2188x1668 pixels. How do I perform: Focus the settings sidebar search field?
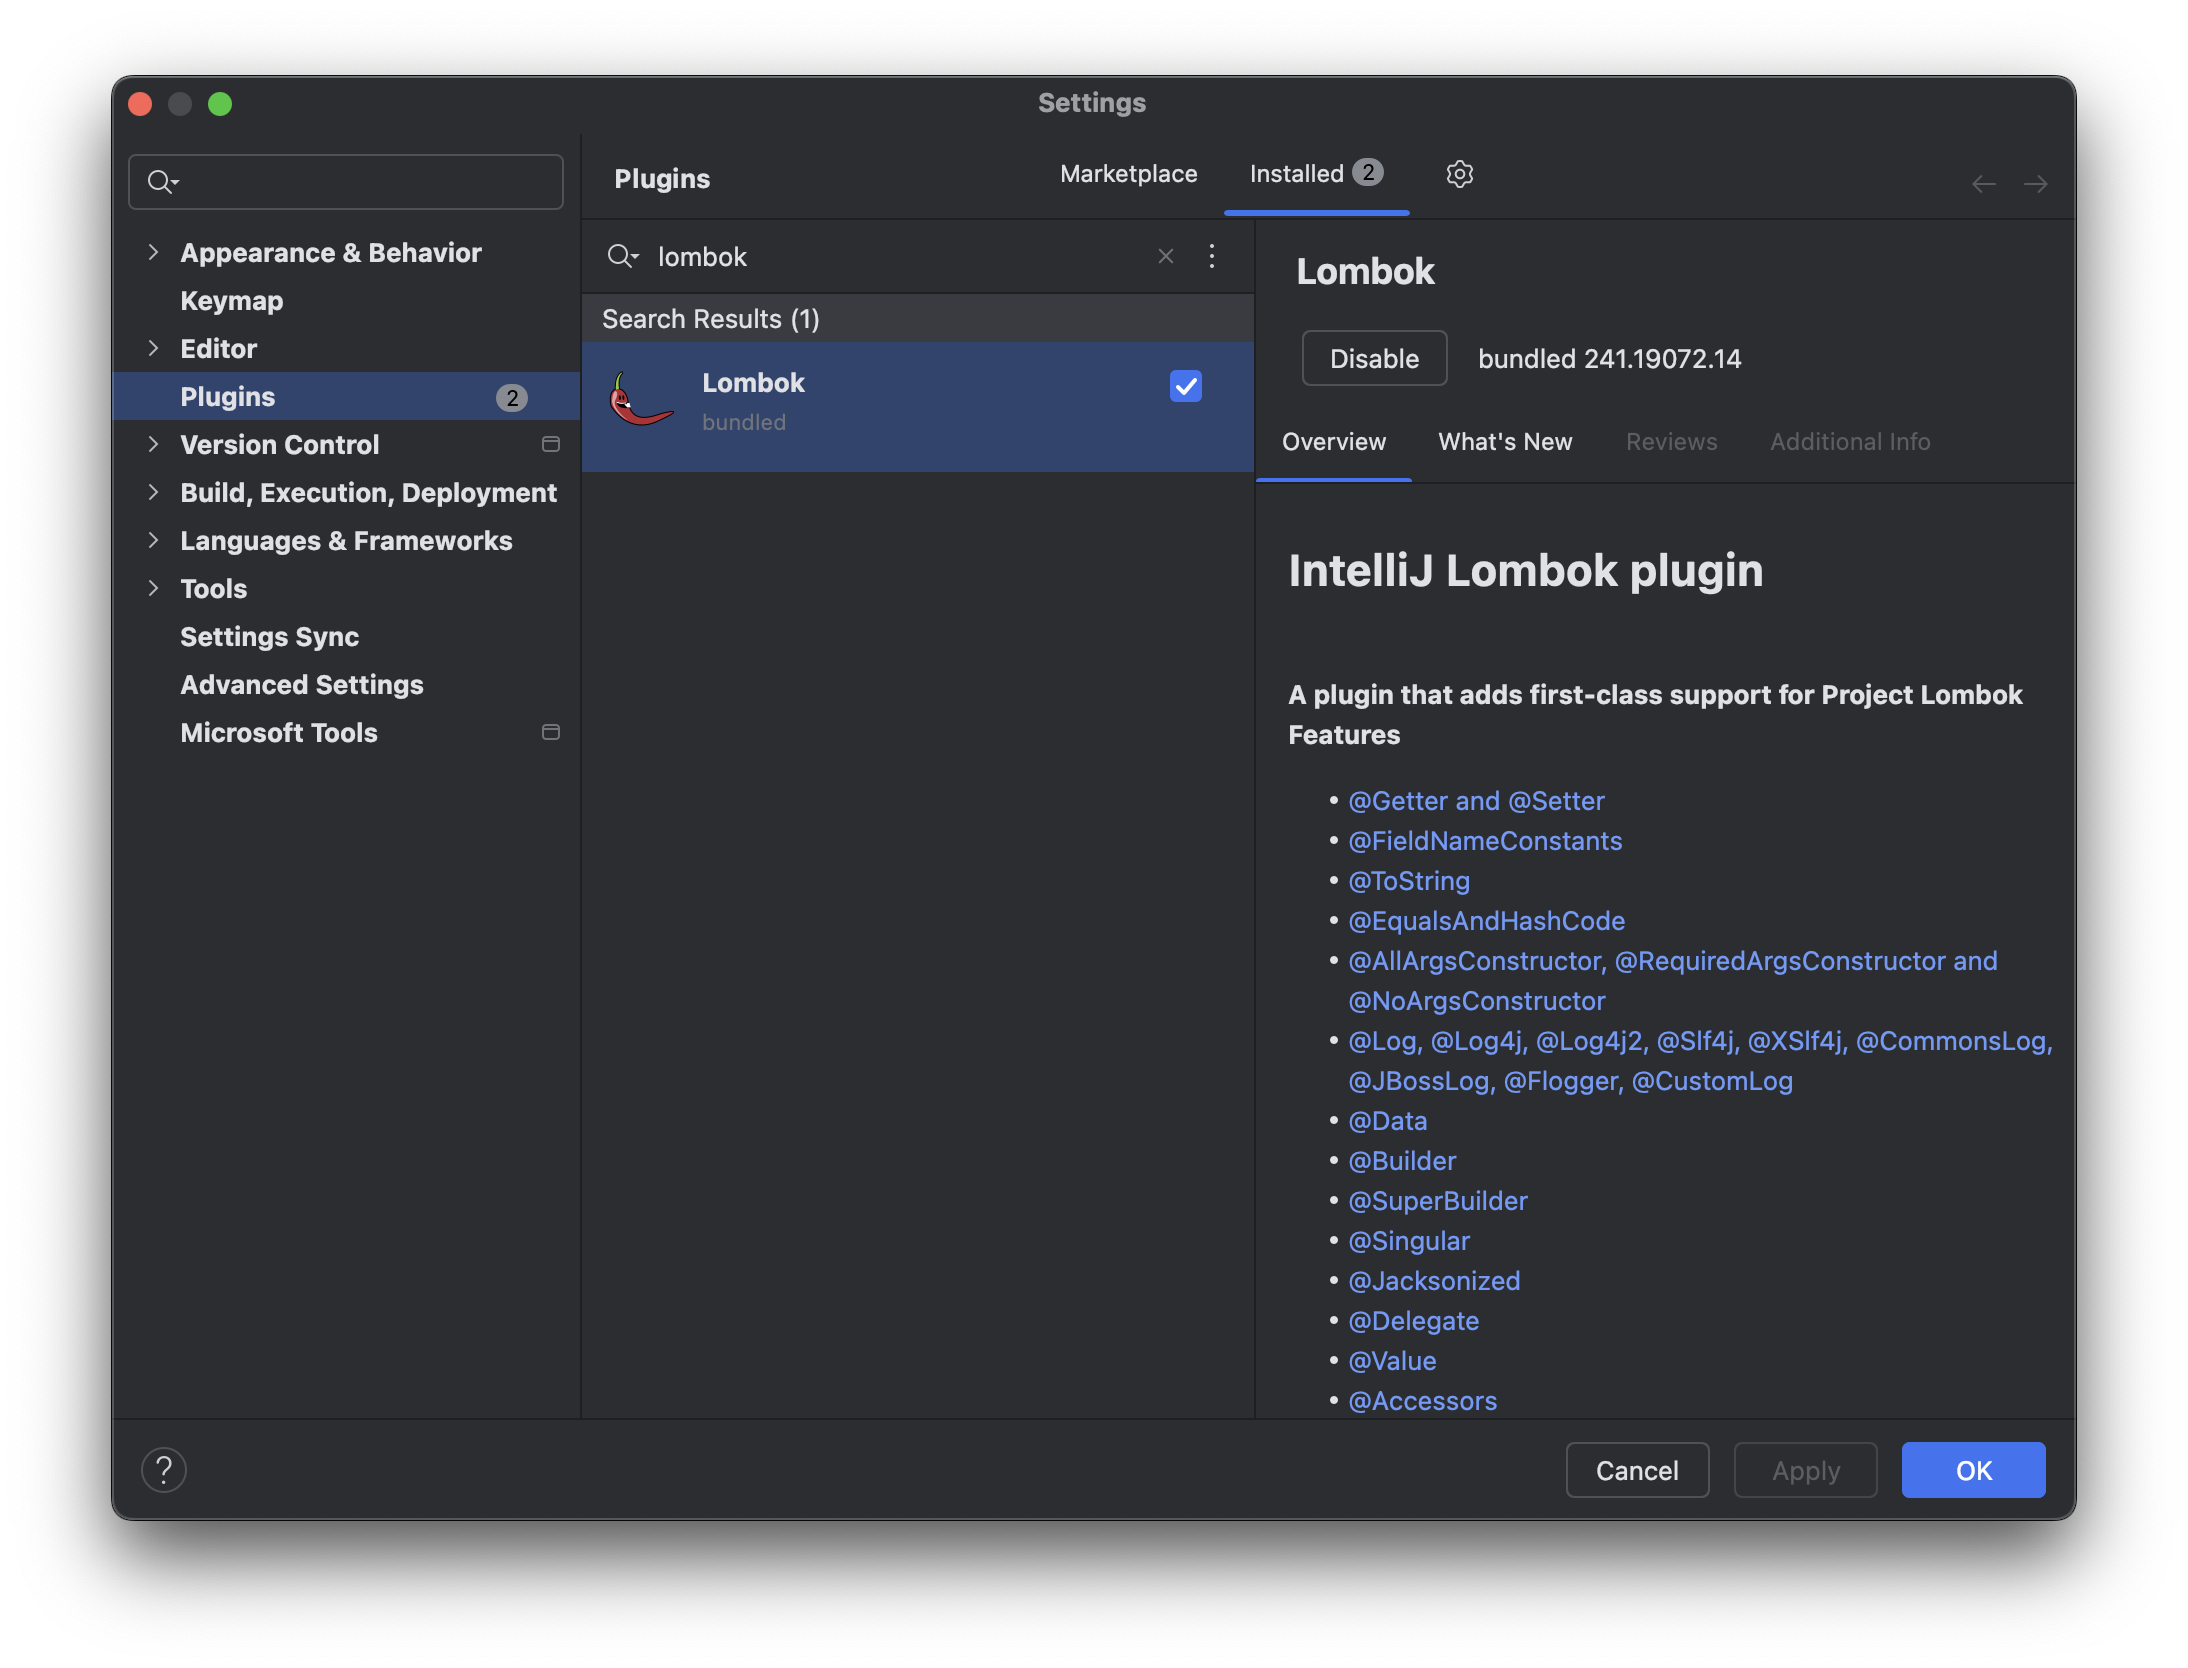coord(346,182)
